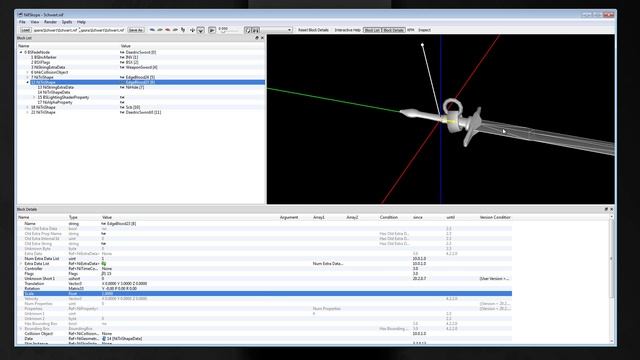Select the 3 NiStringExtraData tree row

(x=141, y=67)
